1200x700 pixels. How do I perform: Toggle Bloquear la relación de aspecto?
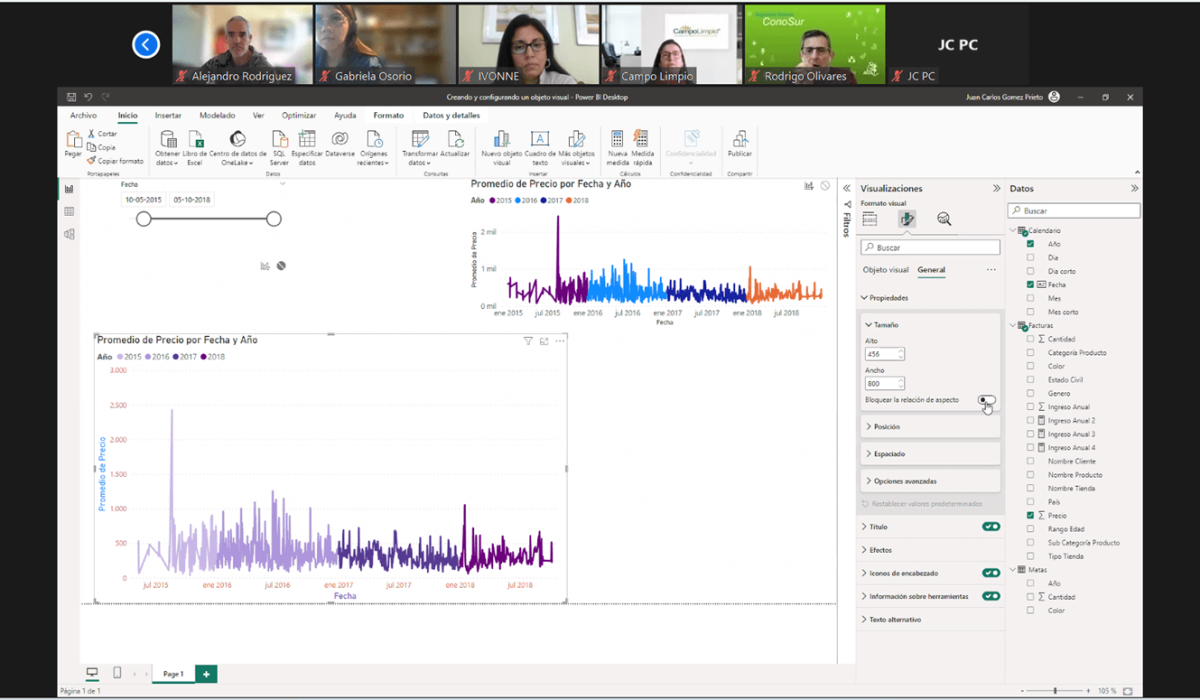(987, 400)
